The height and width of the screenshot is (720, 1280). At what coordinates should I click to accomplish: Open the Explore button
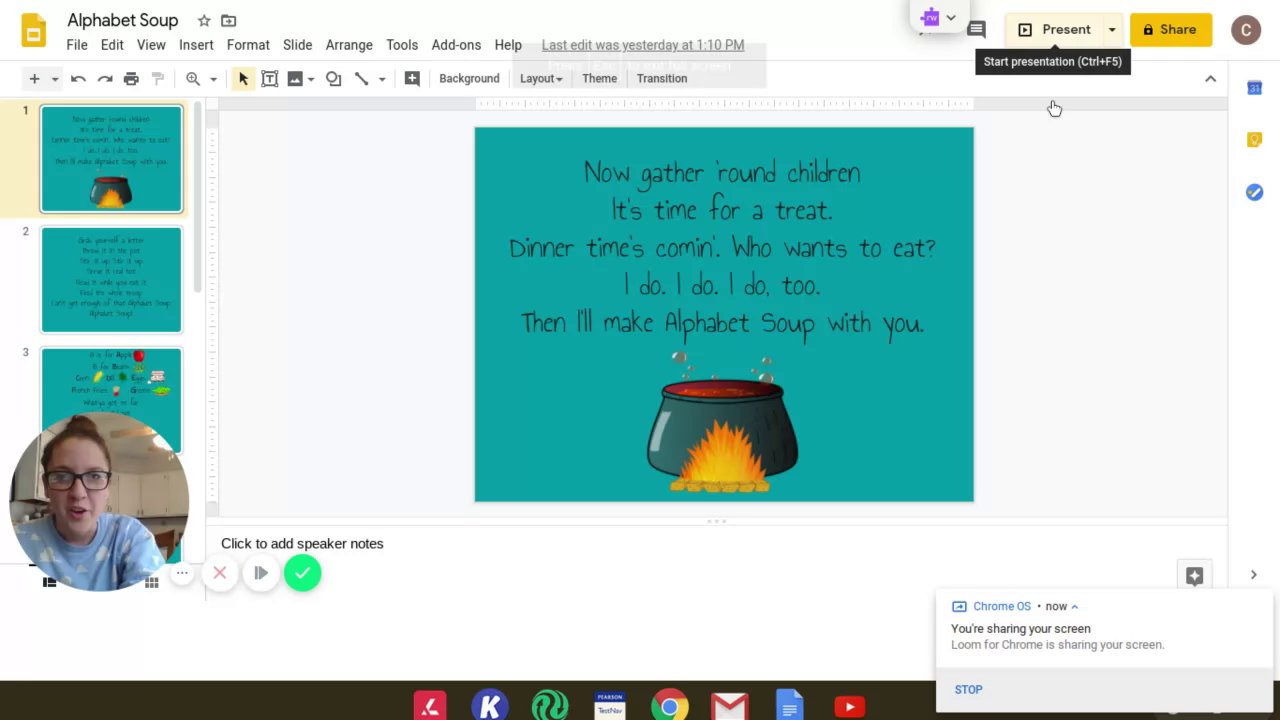tap(1194, 576)
